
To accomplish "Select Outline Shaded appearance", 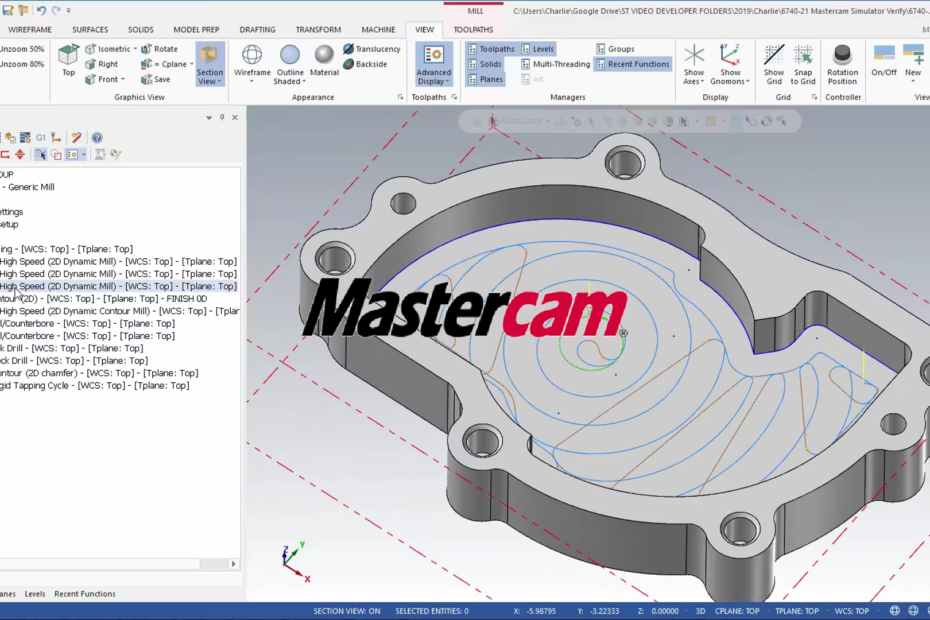I will click(289, 64).
